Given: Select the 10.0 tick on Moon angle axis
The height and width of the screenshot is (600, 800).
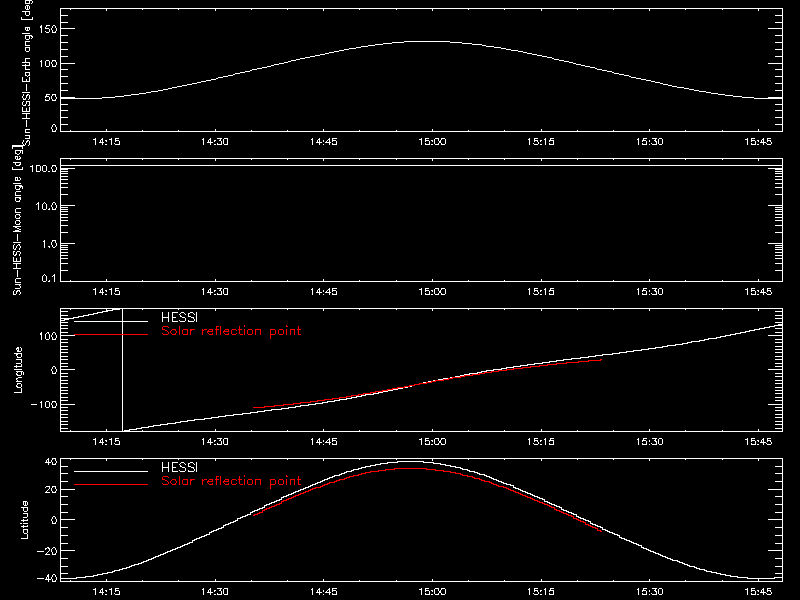Looking at the screenshot, I should click(46, 206).
